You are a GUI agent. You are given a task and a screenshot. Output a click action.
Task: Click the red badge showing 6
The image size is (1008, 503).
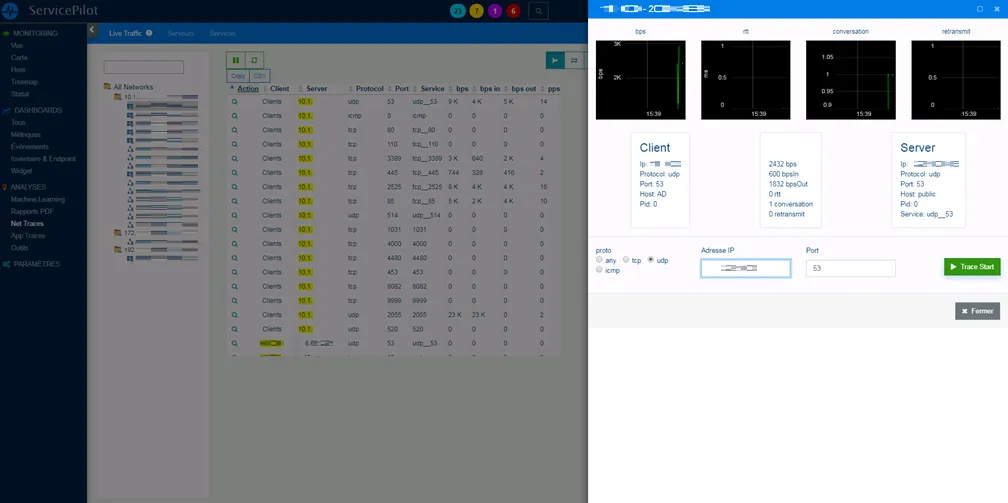513,11
